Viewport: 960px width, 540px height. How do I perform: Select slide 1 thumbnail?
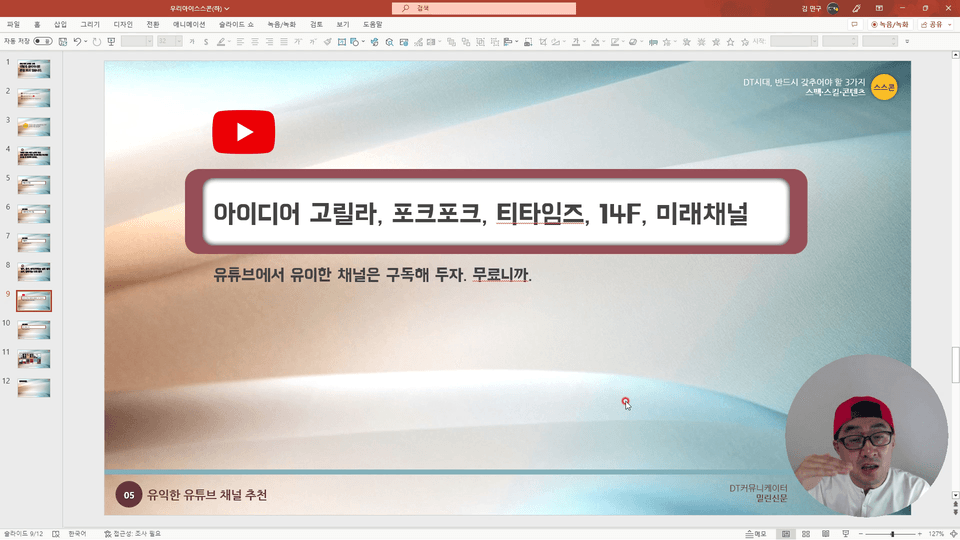click(x=34, y=69)
